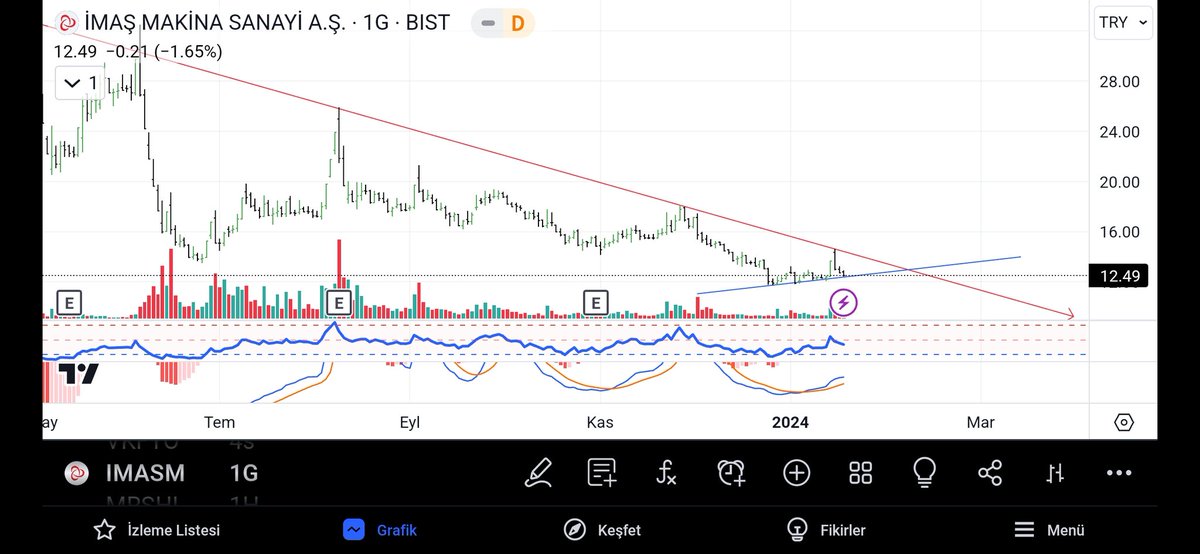The height and width of the screenshot is (554, 1200).
Task: Switch to Grafik tab
Action: 380,530
